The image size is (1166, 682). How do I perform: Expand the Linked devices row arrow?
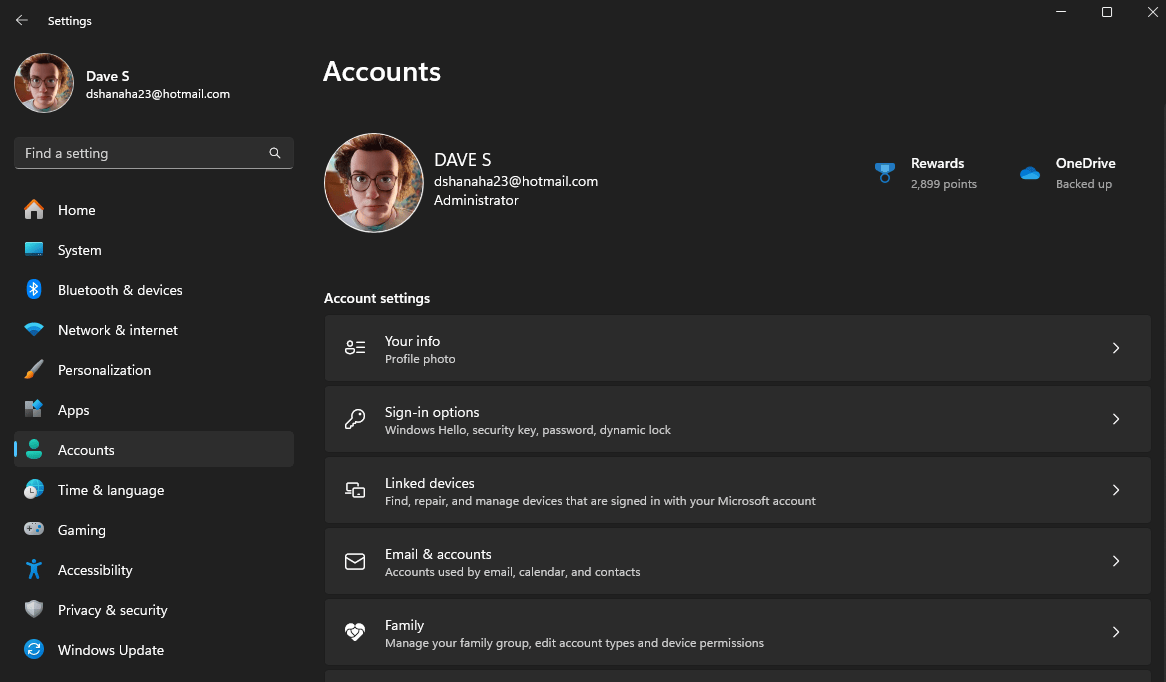coord(1116,490)
